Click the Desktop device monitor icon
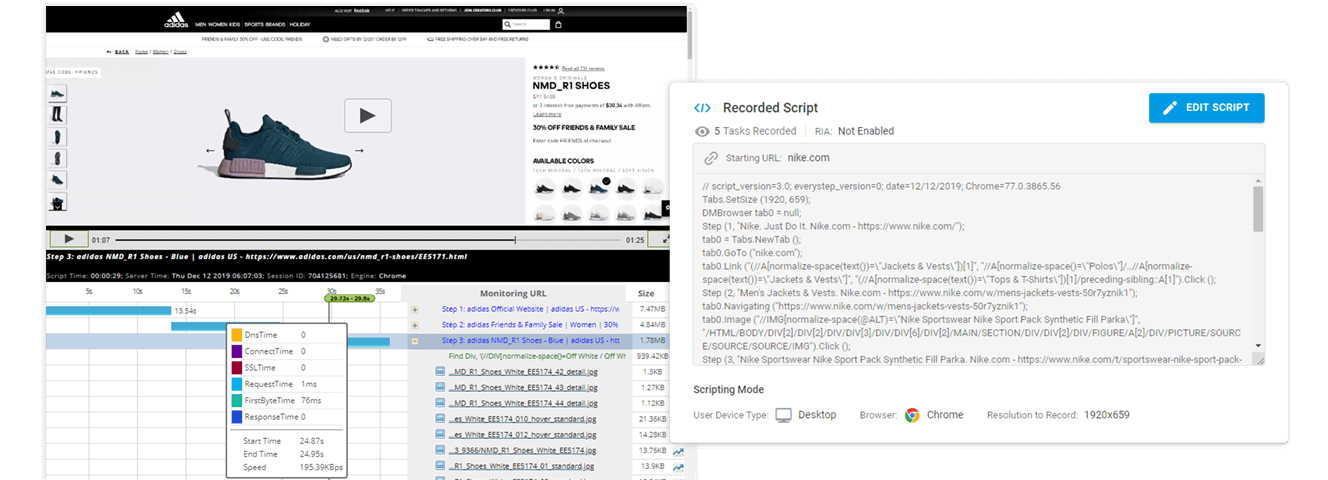The image size is (1328, 480). (x=784, y=415)
